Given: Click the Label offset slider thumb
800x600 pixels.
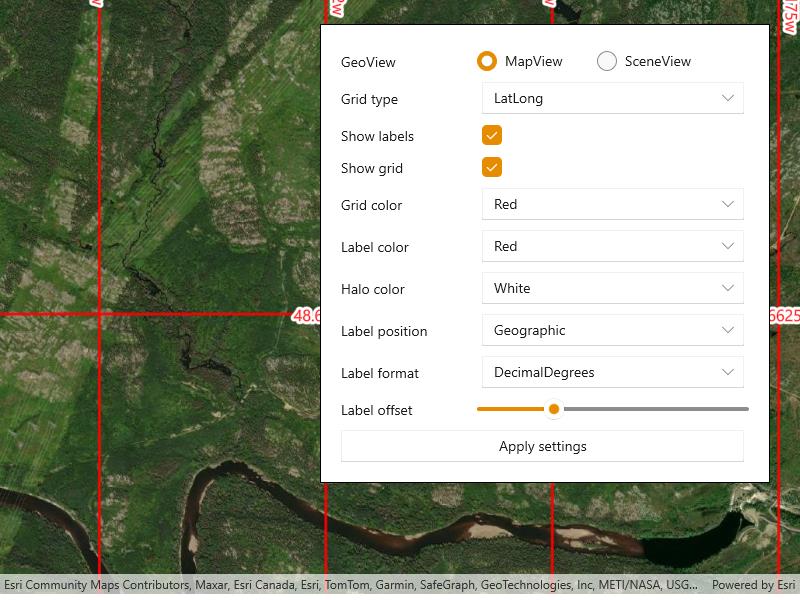Looking at the screenshot, I should (x=554, y=409).
